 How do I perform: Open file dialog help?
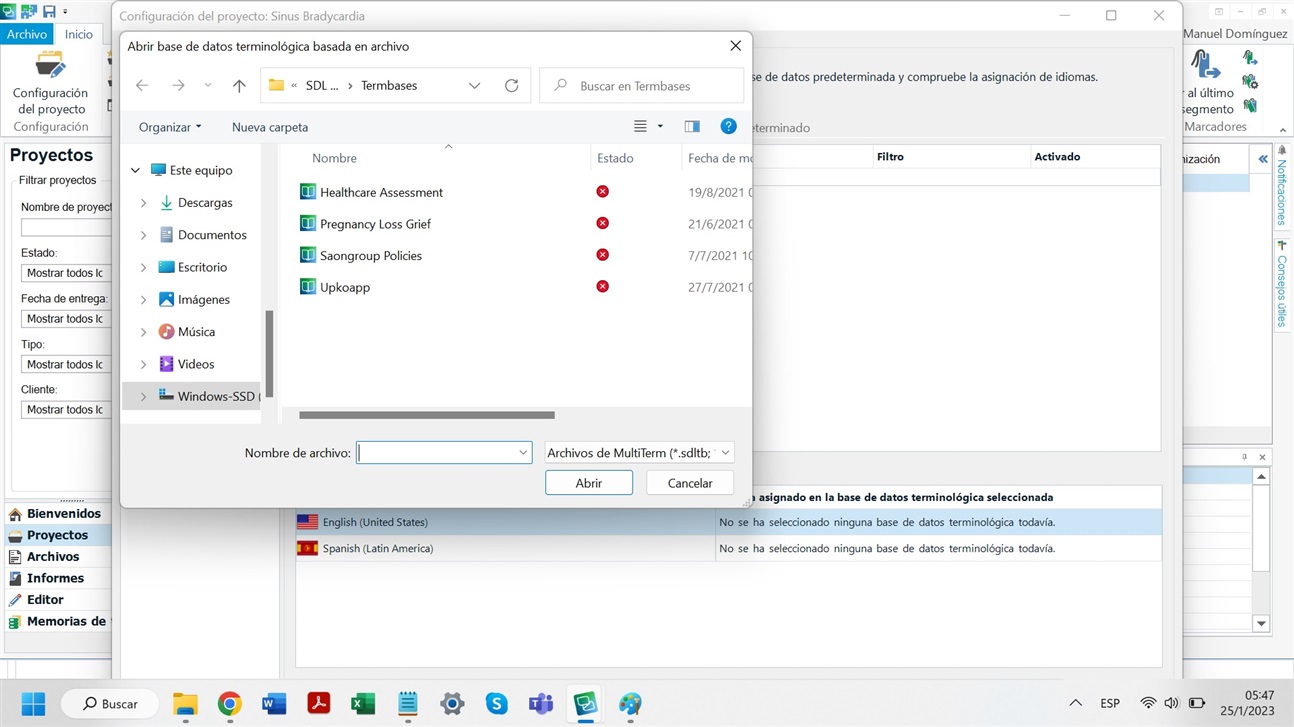point(728,126)
